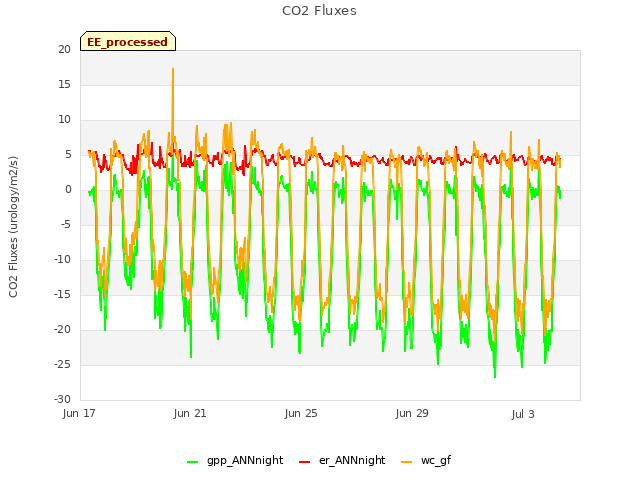The height and width of the screenshot is (480, 640).
Task: Click the Jun 17 x-axis label
Action: 79,413
